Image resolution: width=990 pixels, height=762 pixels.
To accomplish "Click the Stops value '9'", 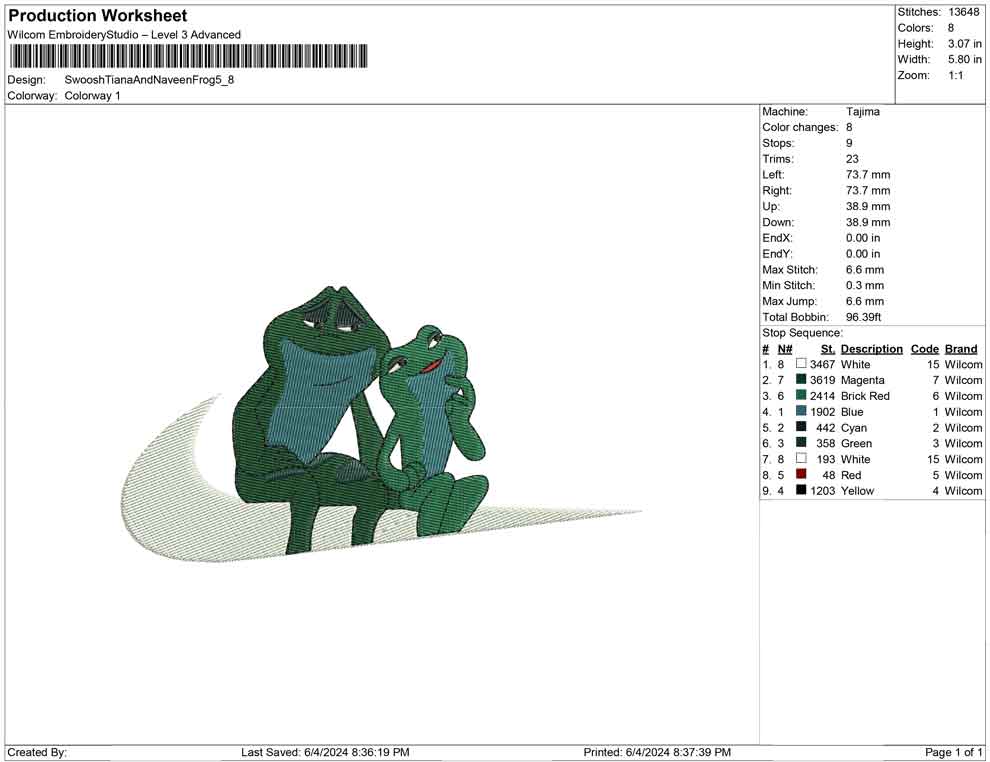I will pyautogui.click(x=849, y=143).
